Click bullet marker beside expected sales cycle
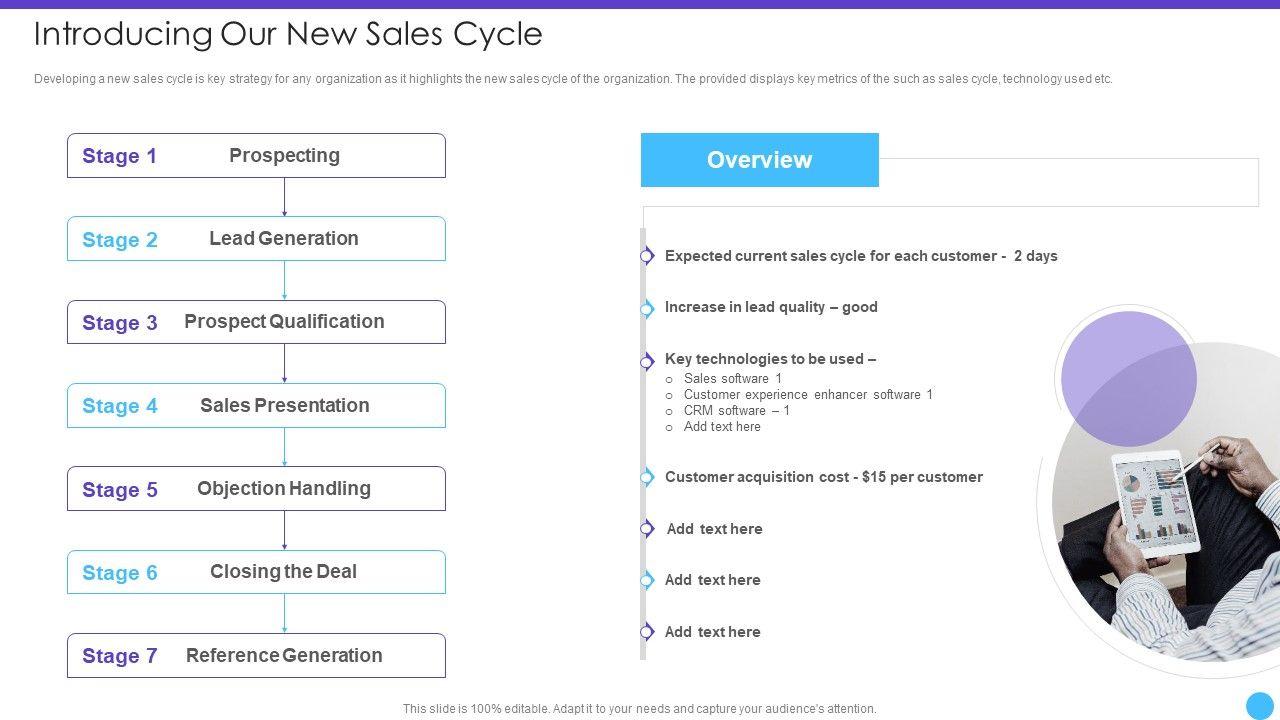The width and height of the screenshot is (1280, 720). (647, 256)
